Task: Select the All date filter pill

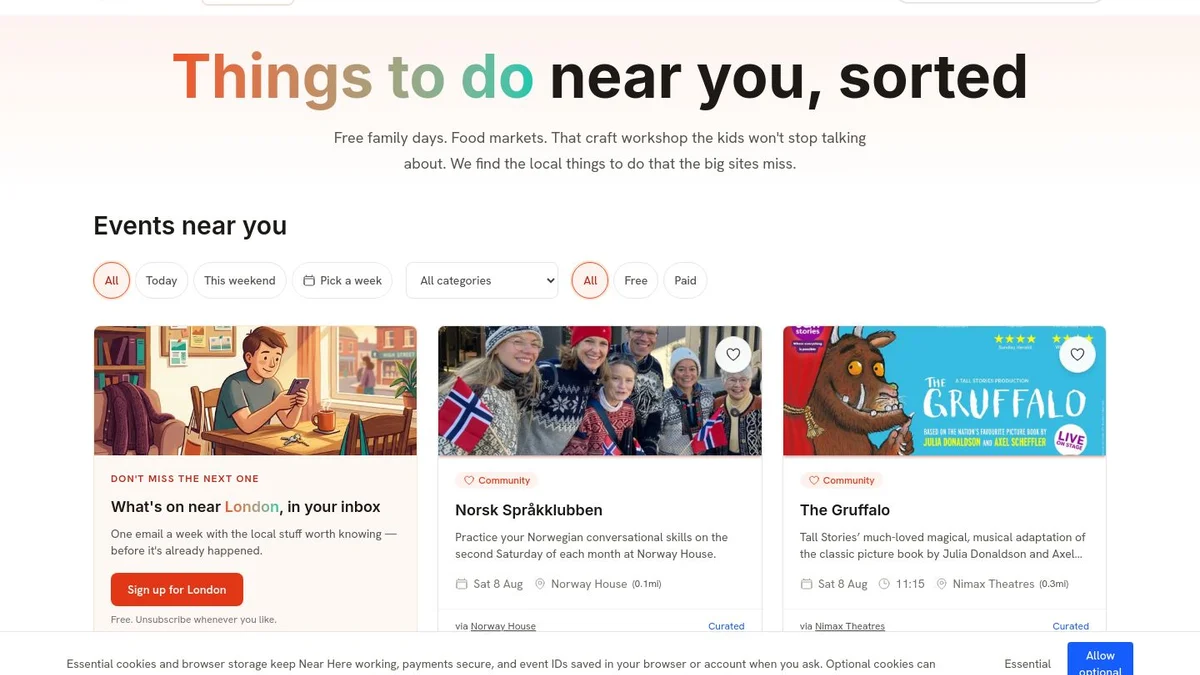Action: coord(112,281)
